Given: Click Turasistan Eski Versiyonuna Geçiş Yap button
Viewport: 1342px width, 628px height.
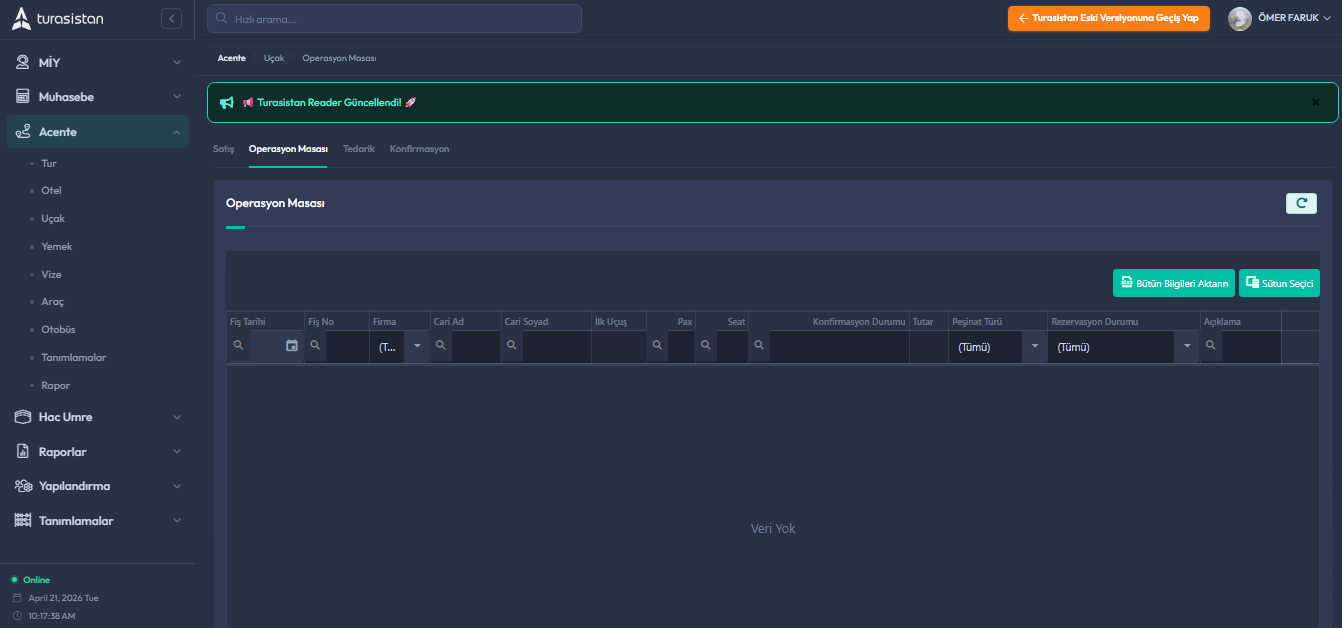Looking at the screenshot, I should point(1108,18).
